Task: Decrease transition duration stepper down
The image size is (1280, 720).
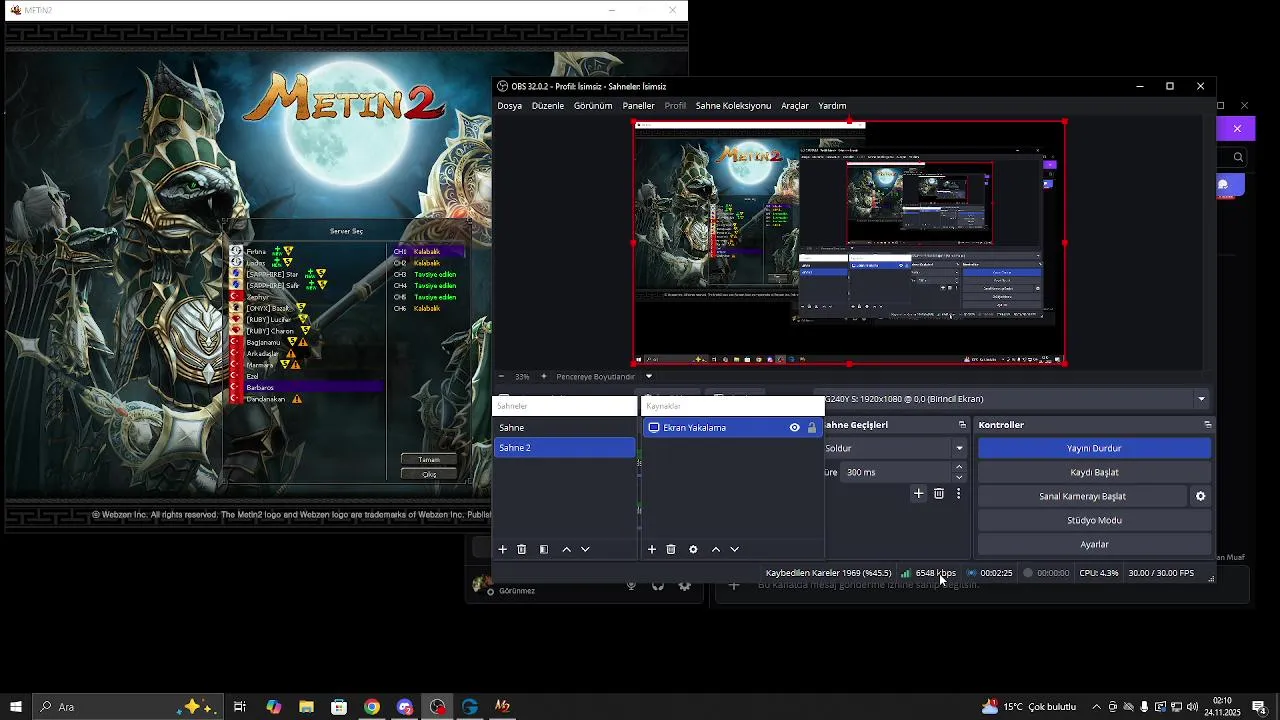Action: pyautogui.click(x=959, y=477)
